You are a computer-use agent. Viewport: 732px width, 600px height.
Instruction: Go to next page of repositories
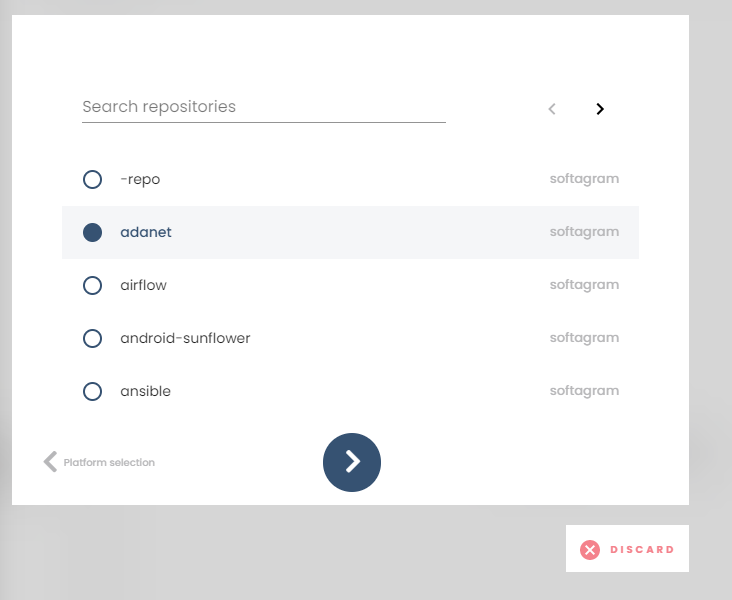pyautogui.click(x=600, y=109)
